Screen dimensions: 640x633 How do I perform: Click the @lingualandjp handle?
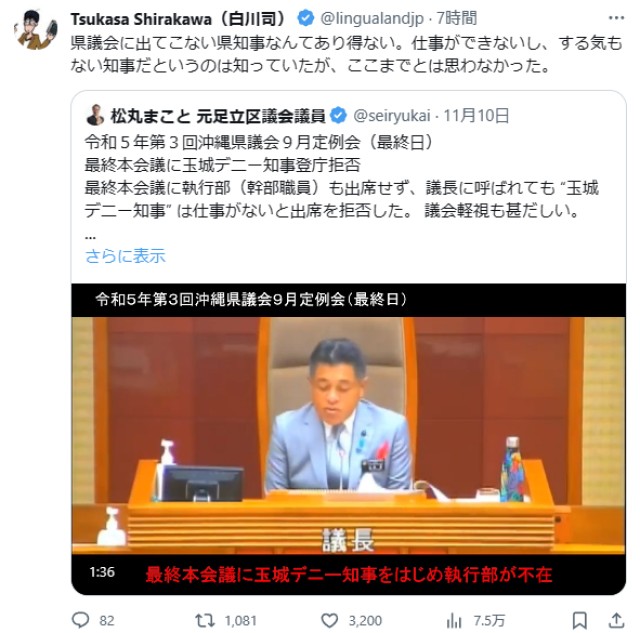(x=372, y=18)
